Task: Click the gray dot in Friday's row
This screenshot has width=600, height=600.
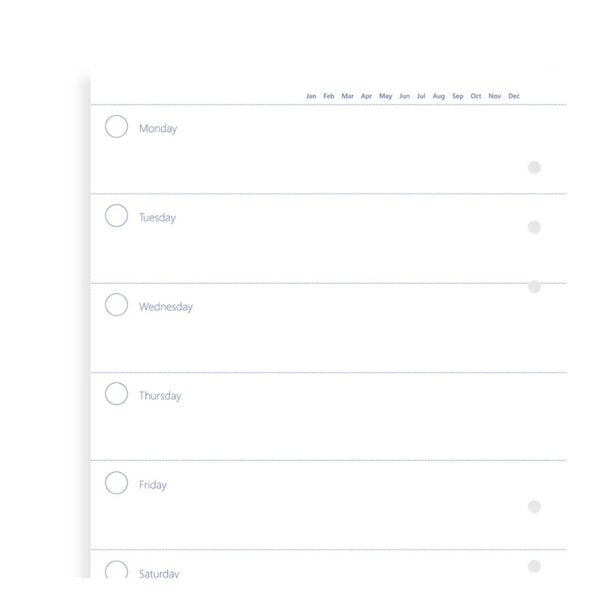Action: tap(534, 507)
